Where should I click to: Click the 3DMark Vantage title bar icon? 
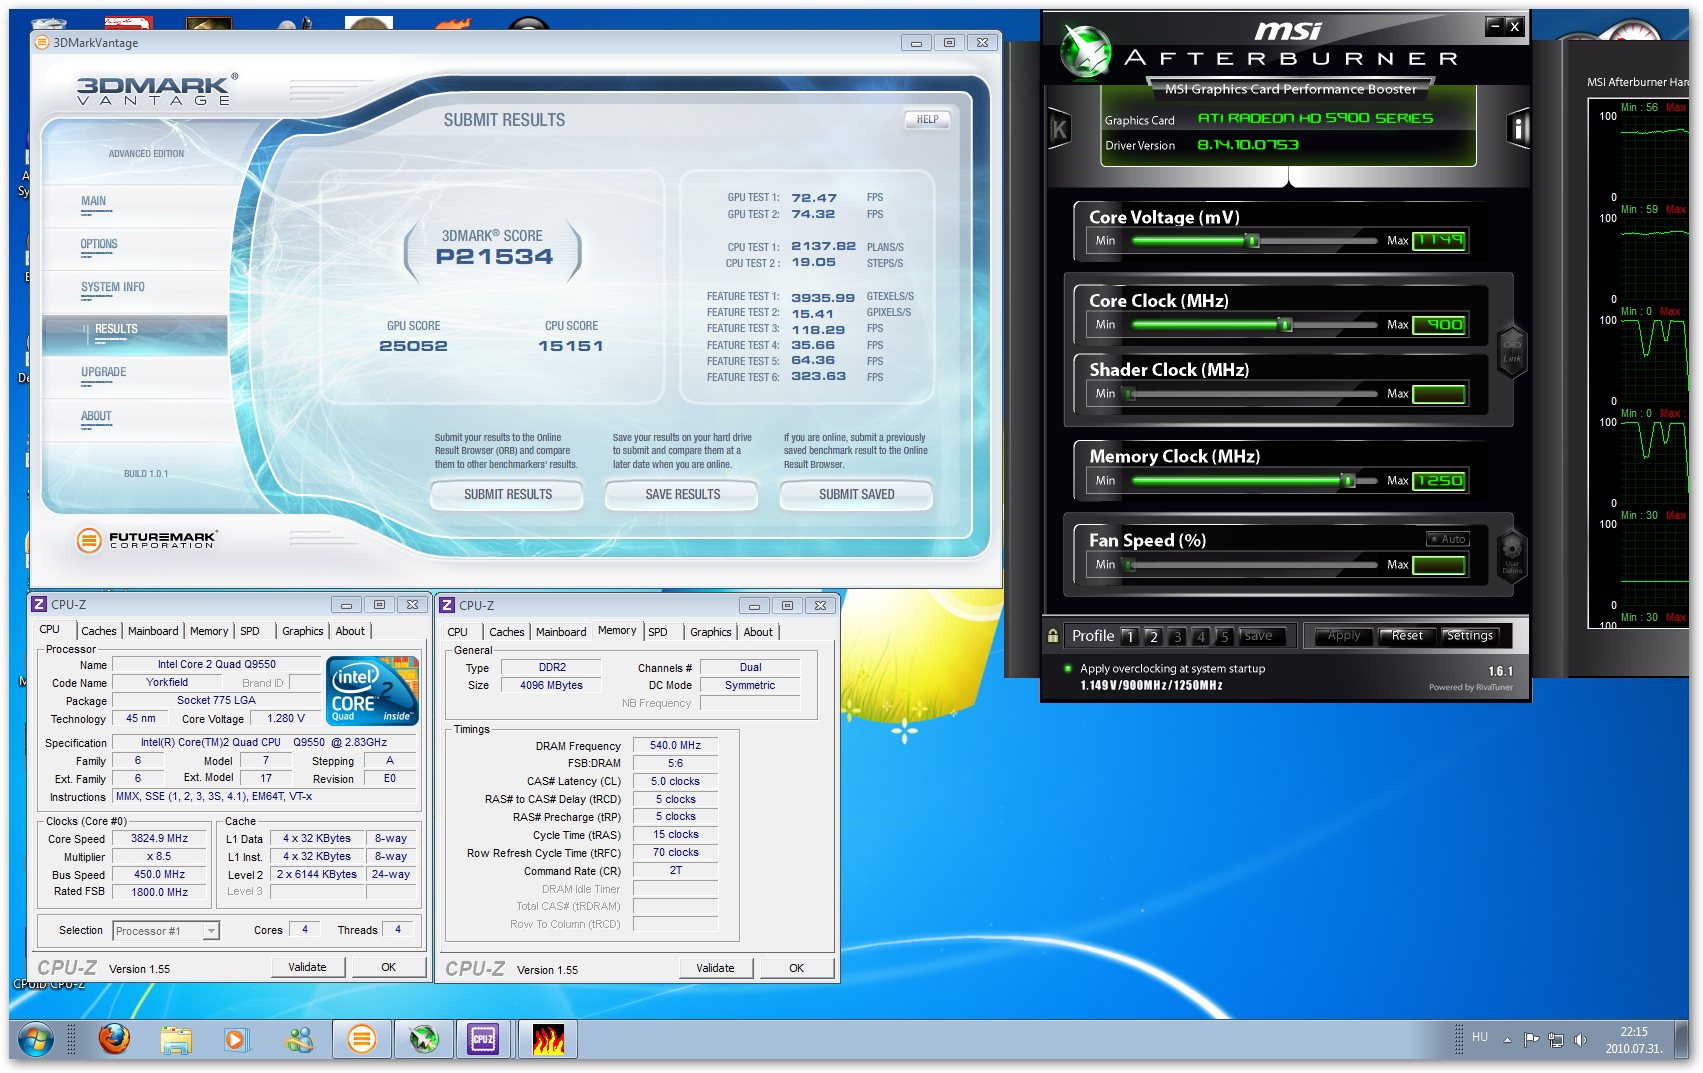click(42, 42)
